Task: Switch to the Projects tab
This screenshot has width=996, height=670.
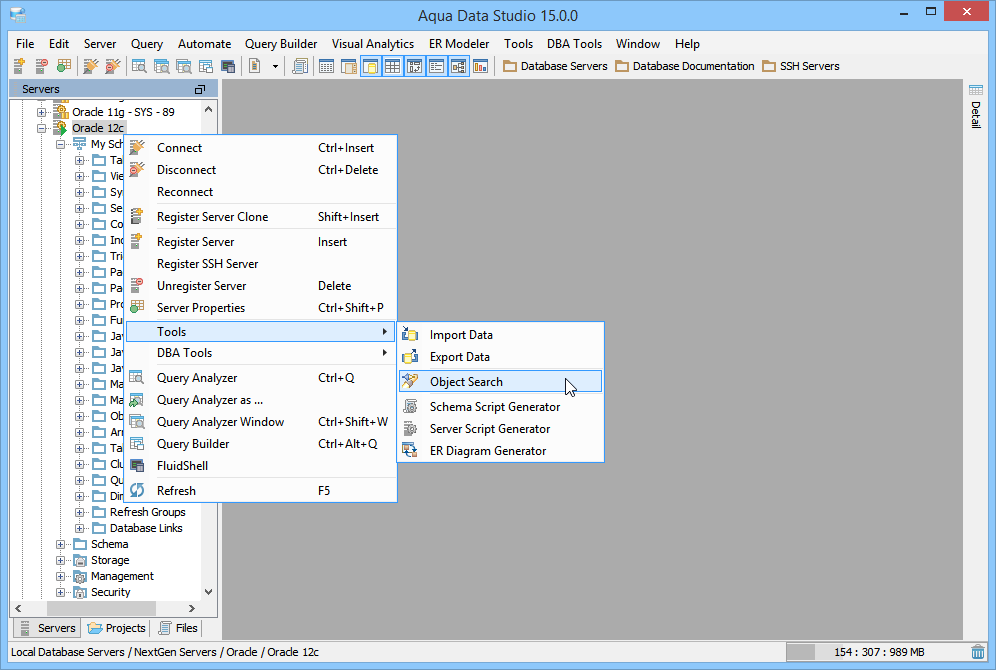Action: click(x=117, y=628)
